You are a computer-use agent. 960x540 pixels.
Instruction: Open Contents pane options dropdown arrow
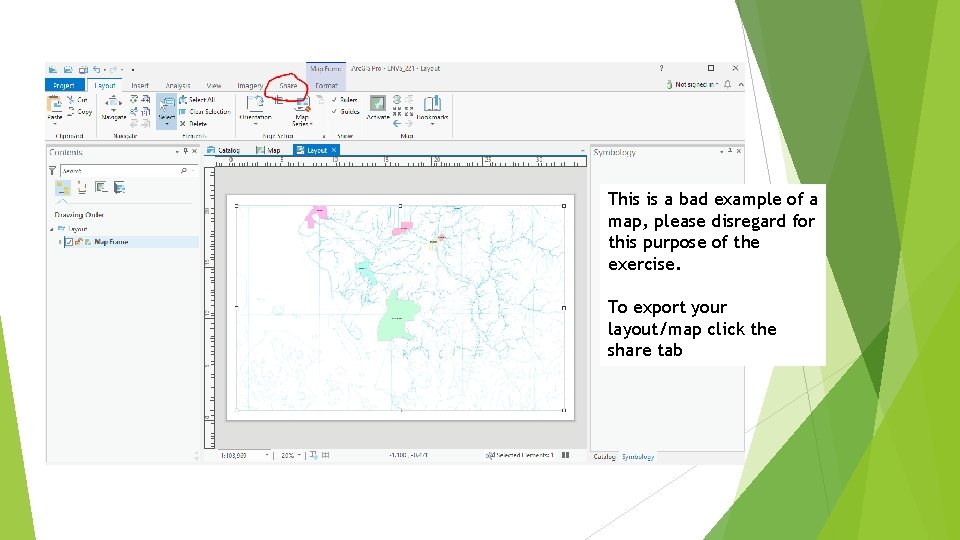177,151
